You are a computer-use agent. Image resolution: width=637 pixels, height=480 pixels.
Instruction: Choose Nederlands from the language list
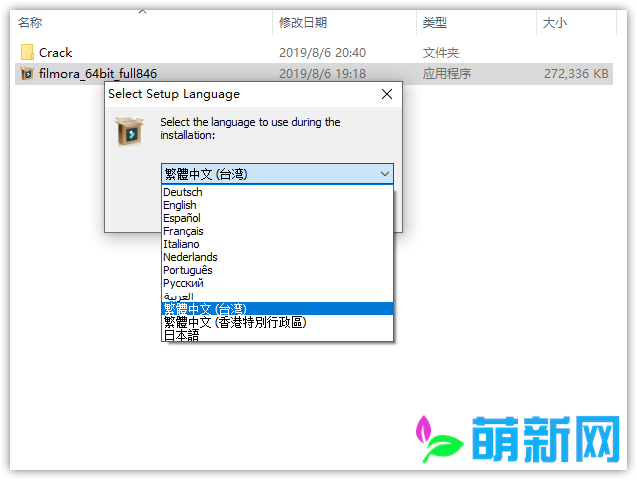[277, 257]
